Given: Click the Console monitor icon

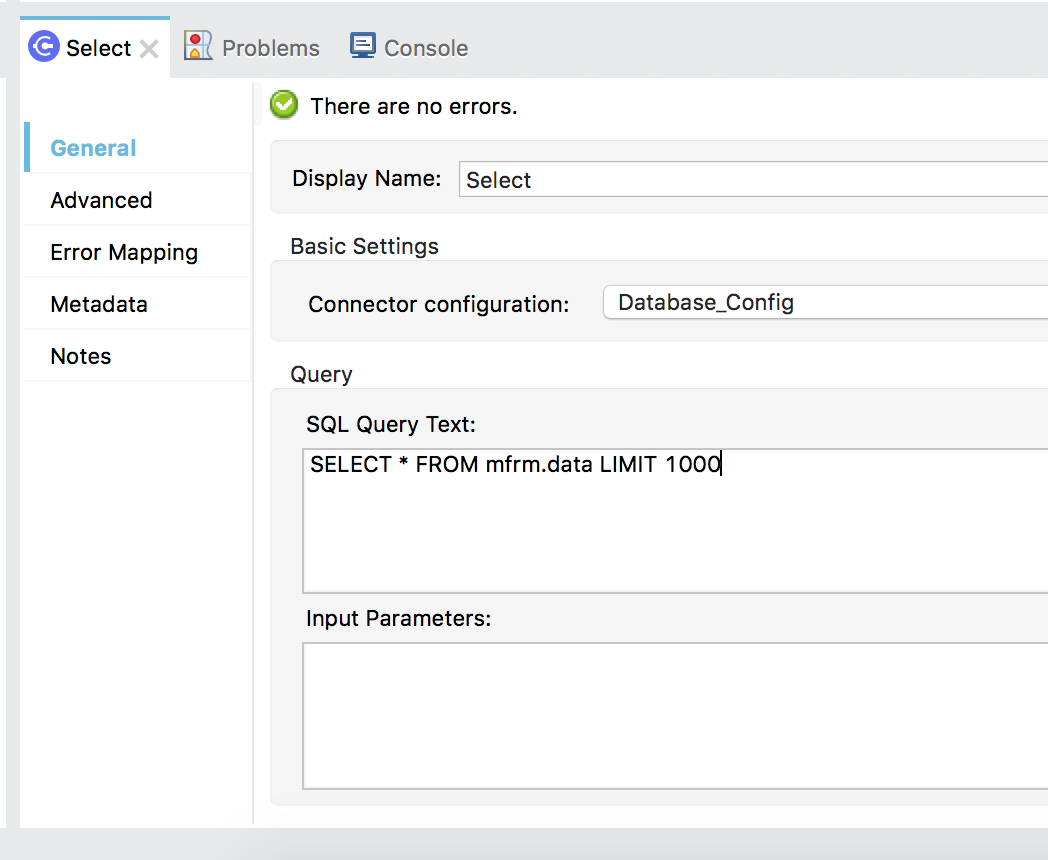Looking at the screenshot, I should [x=362, y=46].
